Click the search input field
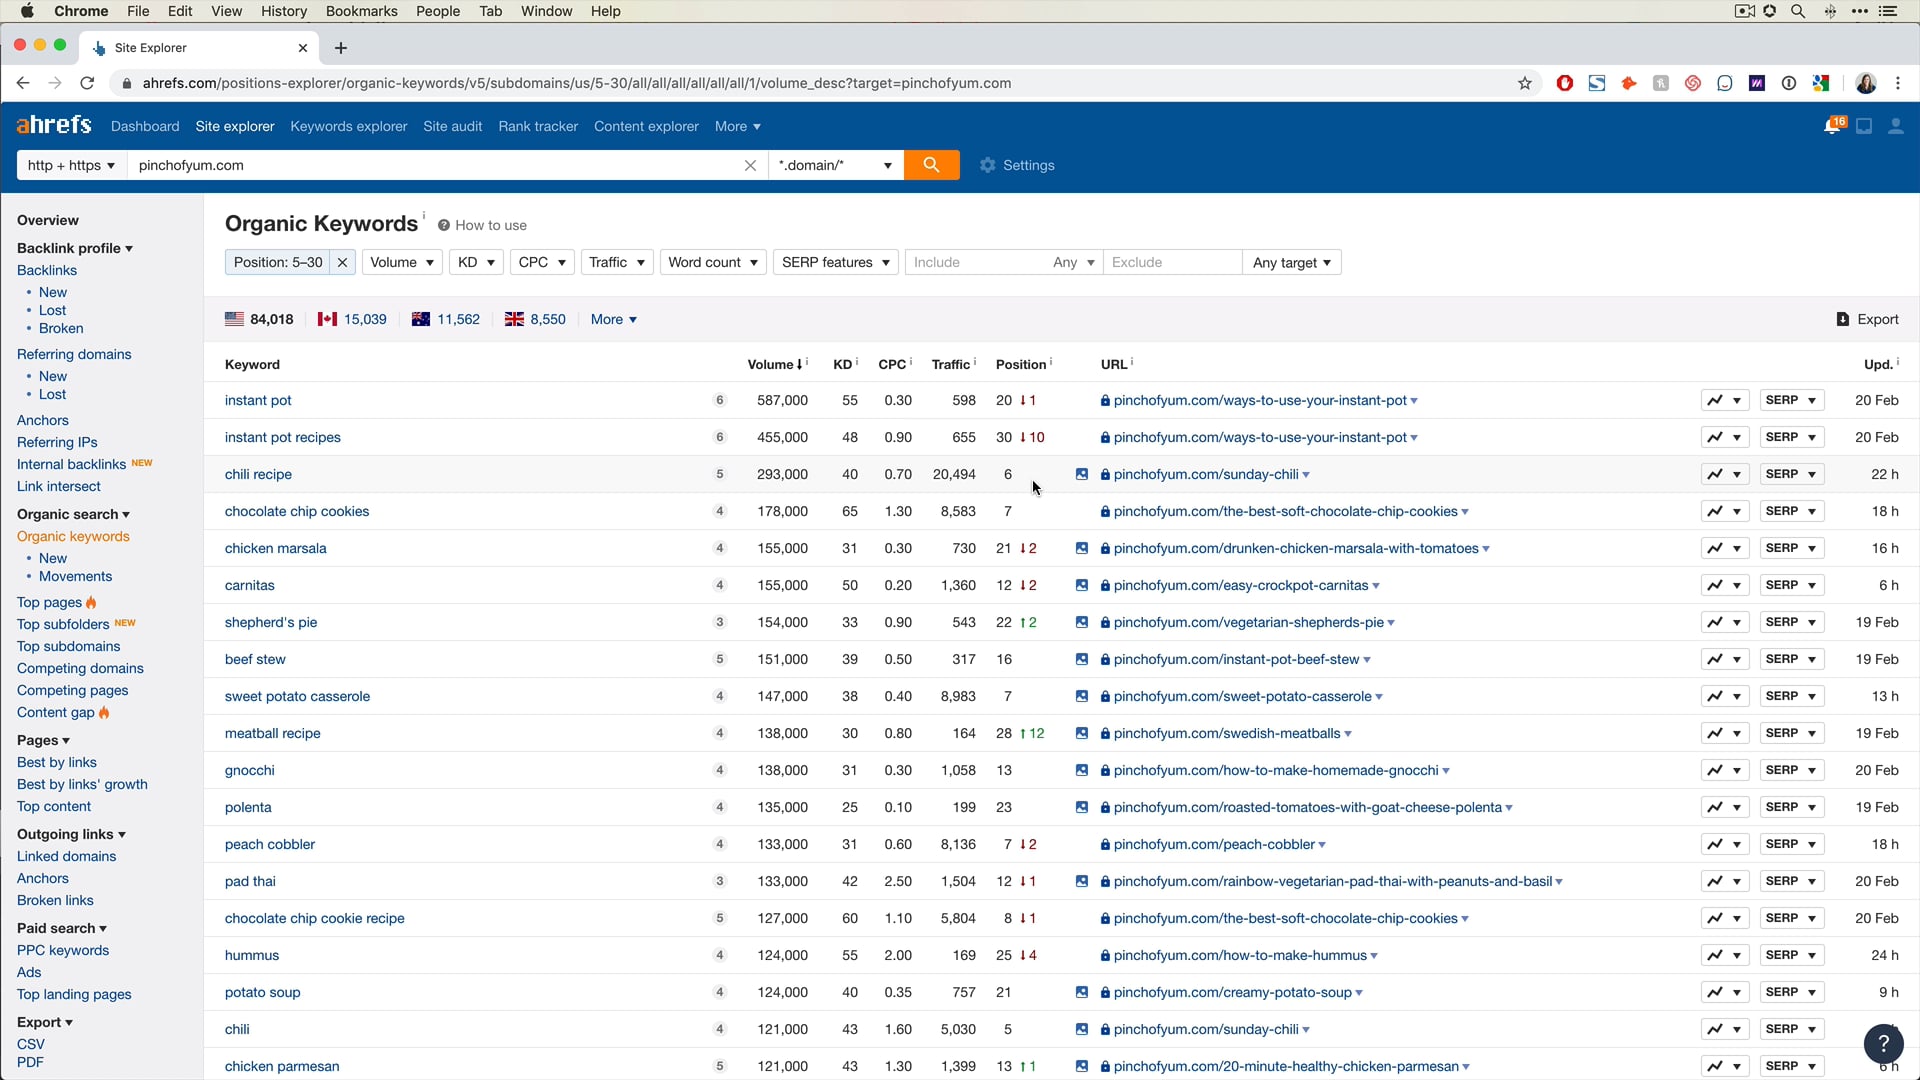1920x1080 pixels. coord(442,164)
